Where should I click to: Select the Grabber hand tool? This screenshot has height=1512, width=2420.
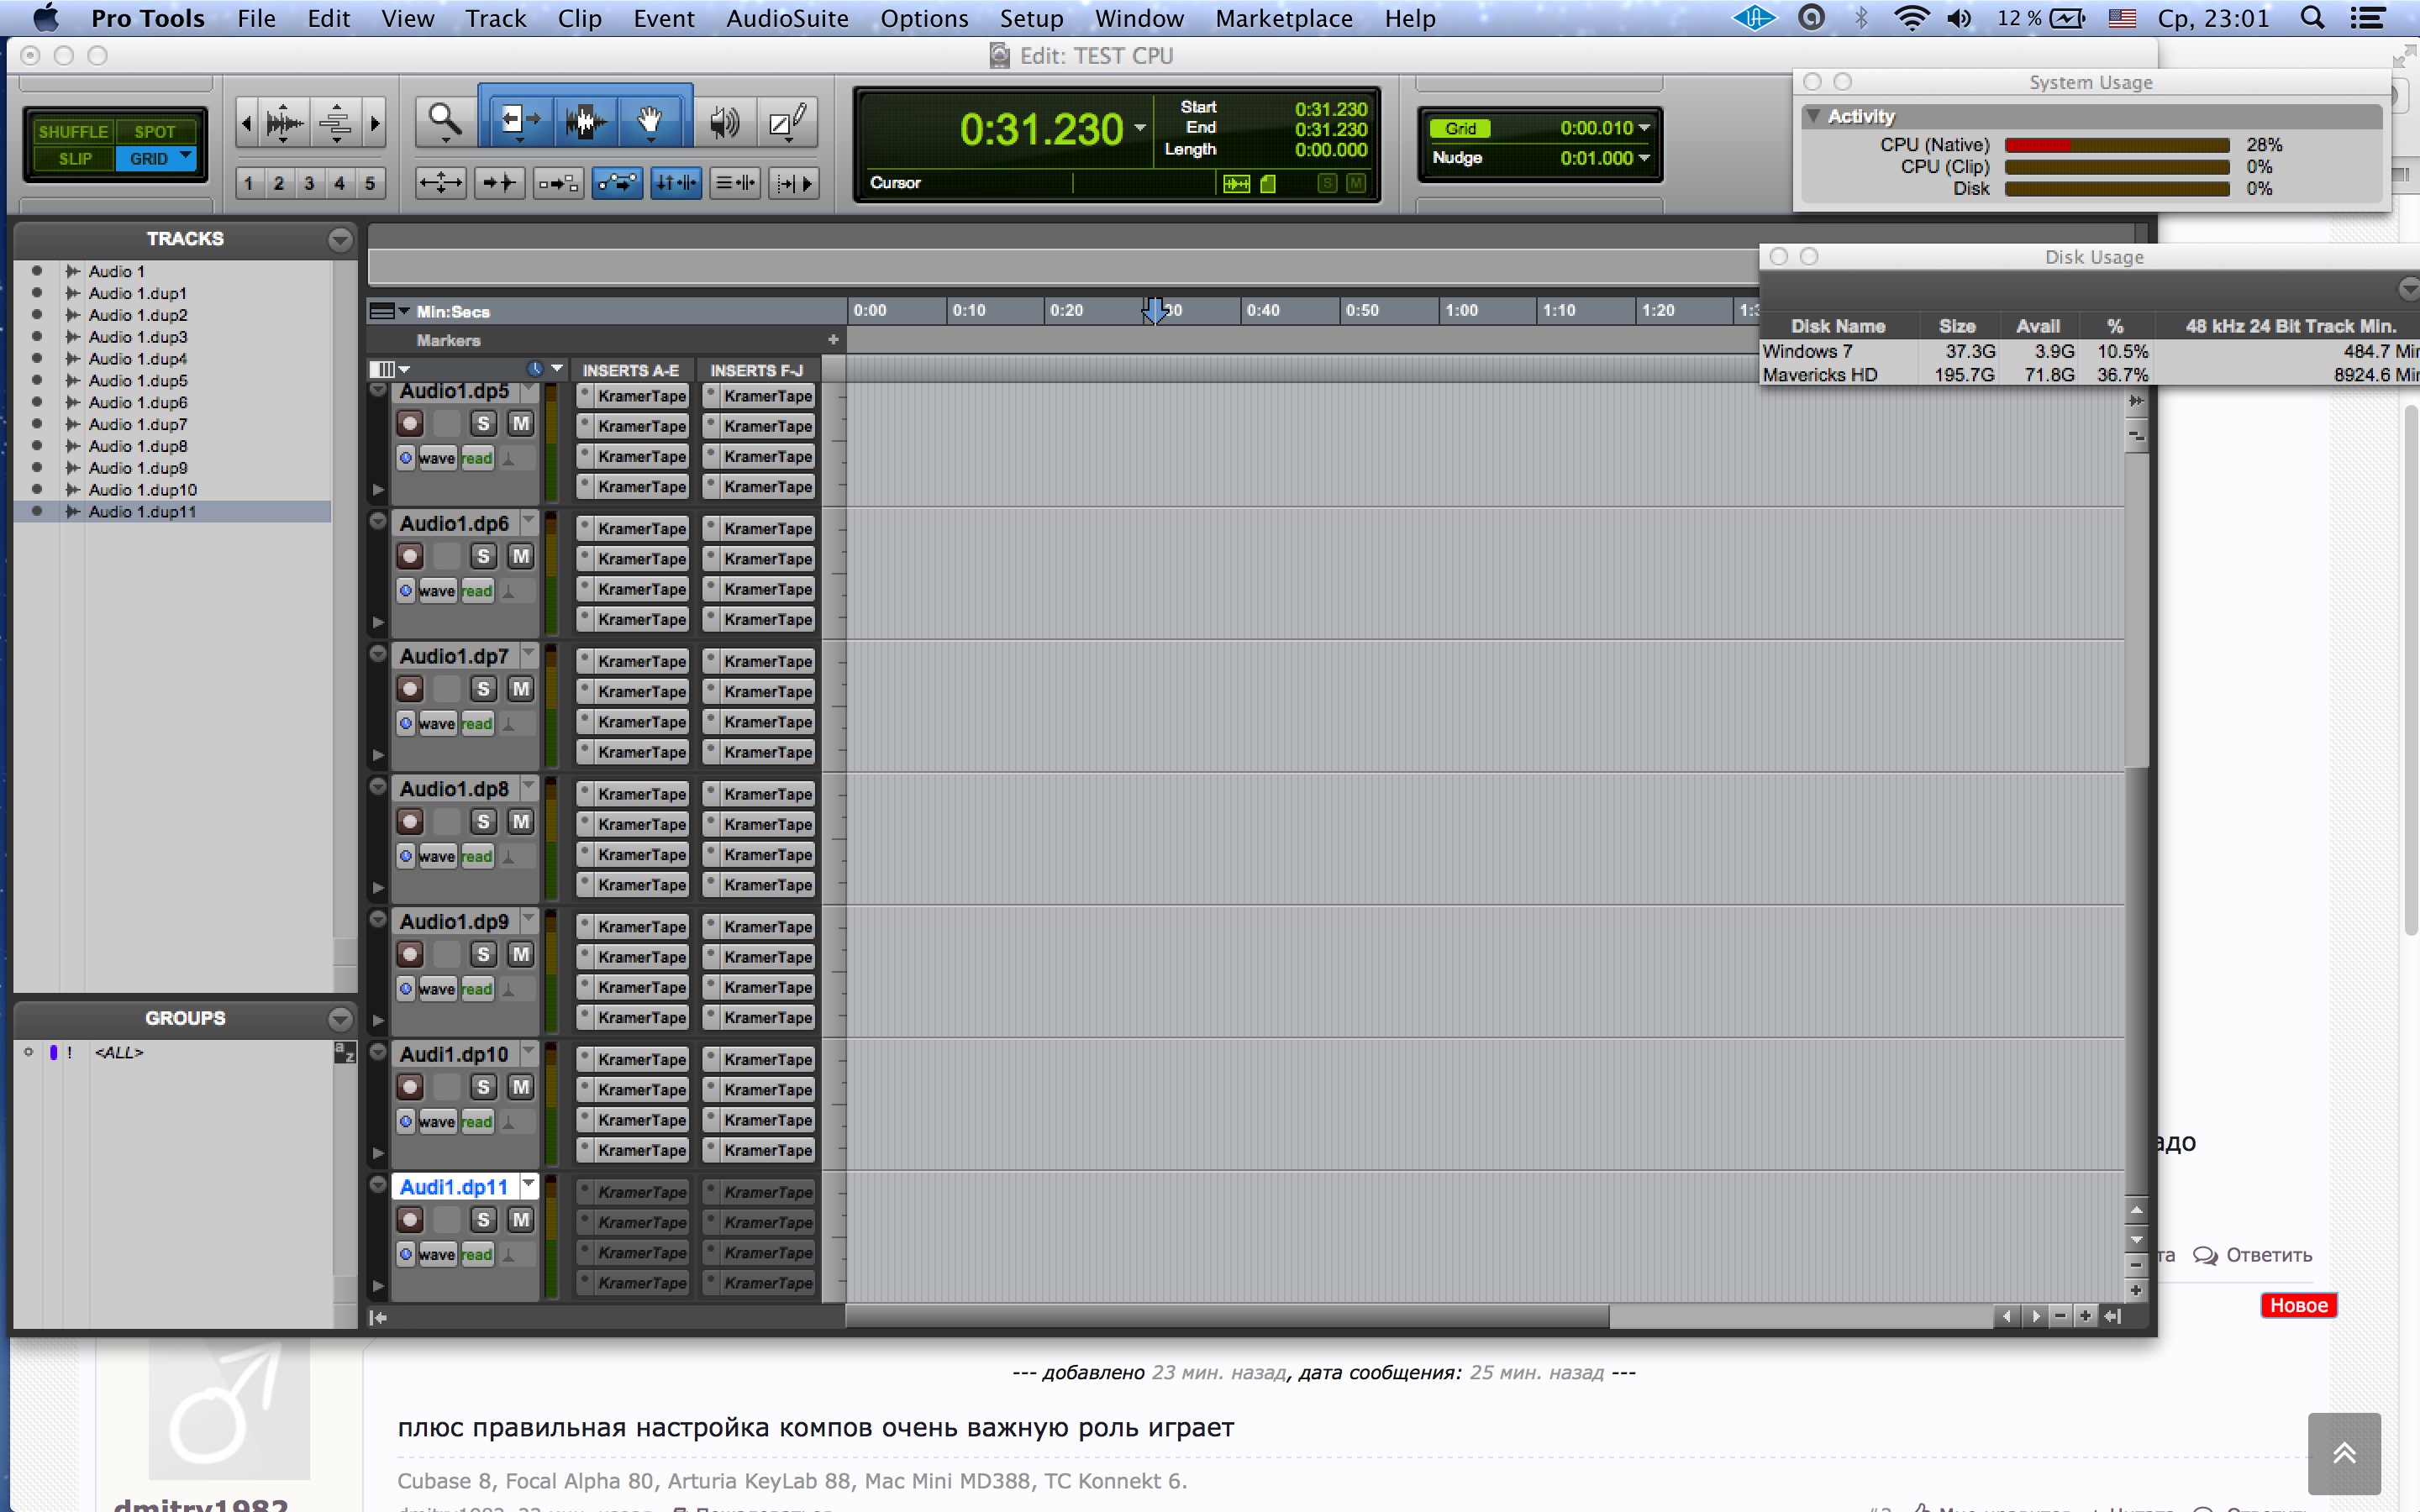pyautogui.click(x=650, y=121)
